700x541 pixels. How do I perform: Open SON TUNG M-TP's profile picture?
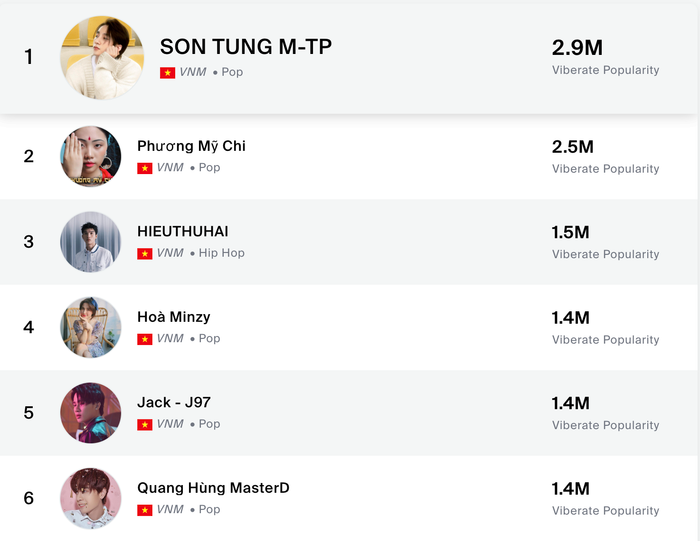click(x=102, y=57)
